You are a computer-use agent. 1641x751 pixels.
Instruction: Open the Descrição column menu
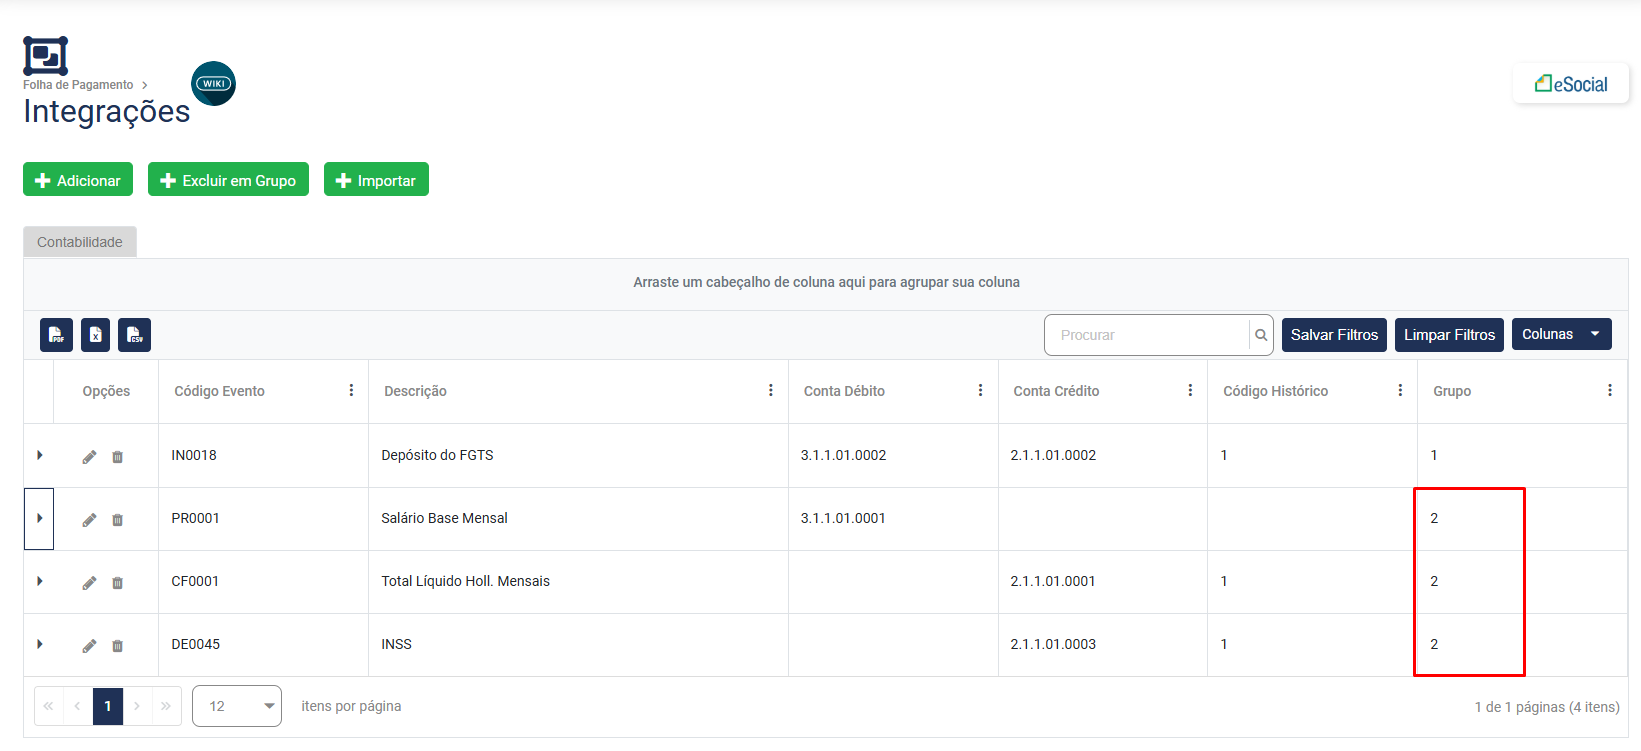(770, 391)
